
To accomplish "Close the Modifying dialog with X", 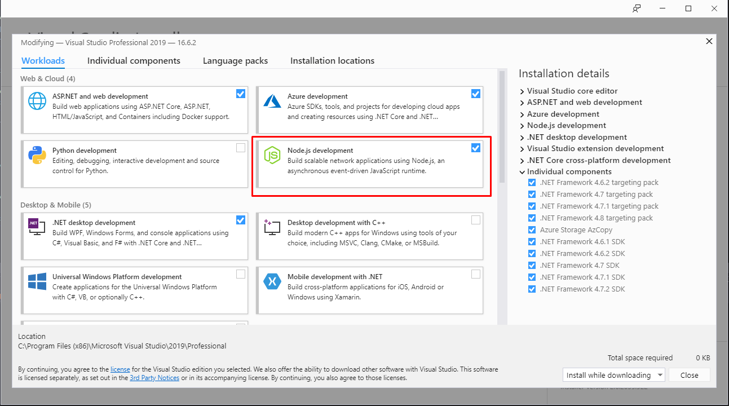I will 709,41.
